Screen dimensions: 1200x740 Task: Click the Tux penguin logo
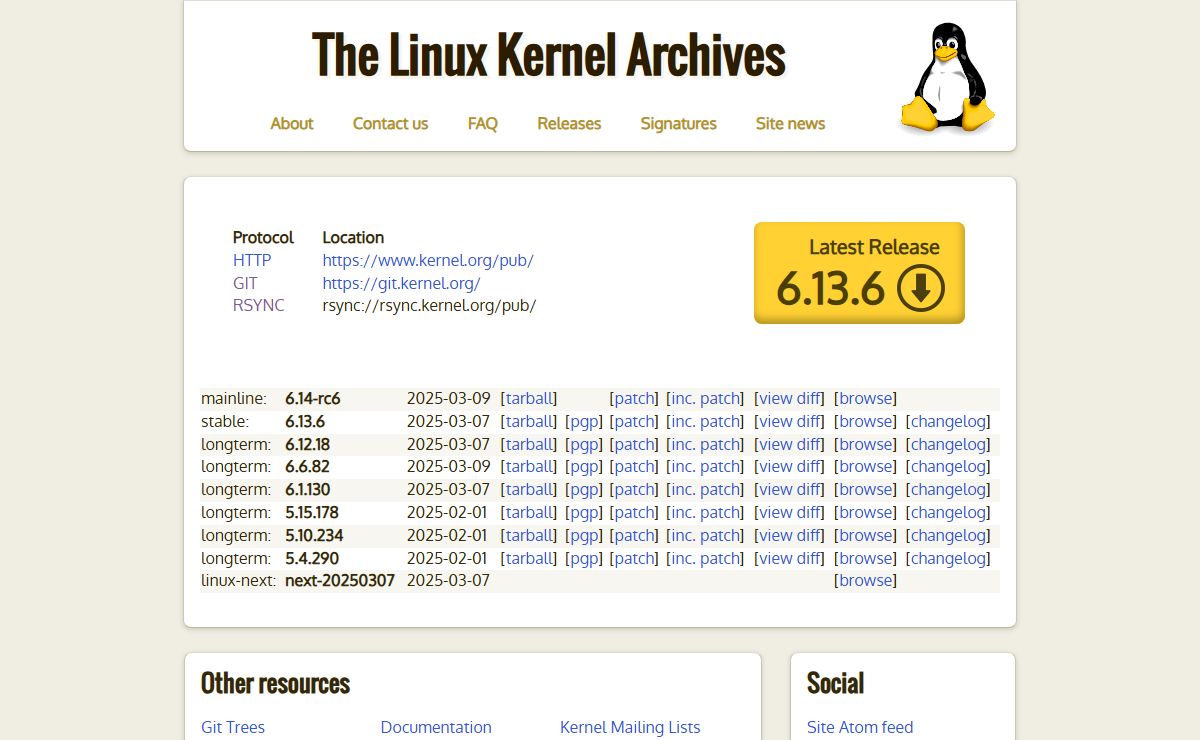click(x=947, y=78)
